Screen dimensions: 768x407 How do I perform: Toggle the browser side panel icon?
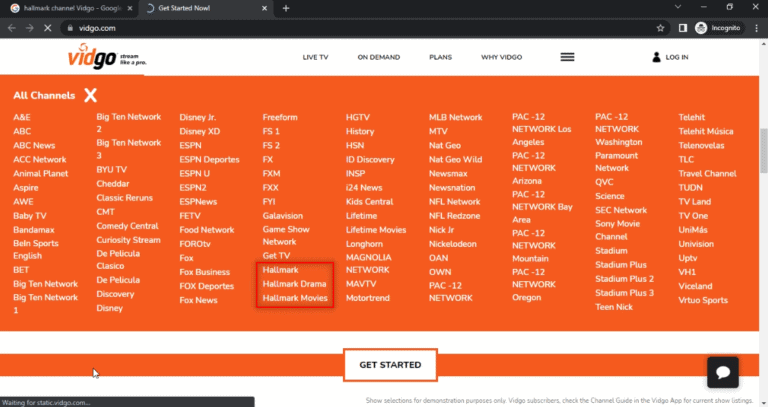coord(683,28)
